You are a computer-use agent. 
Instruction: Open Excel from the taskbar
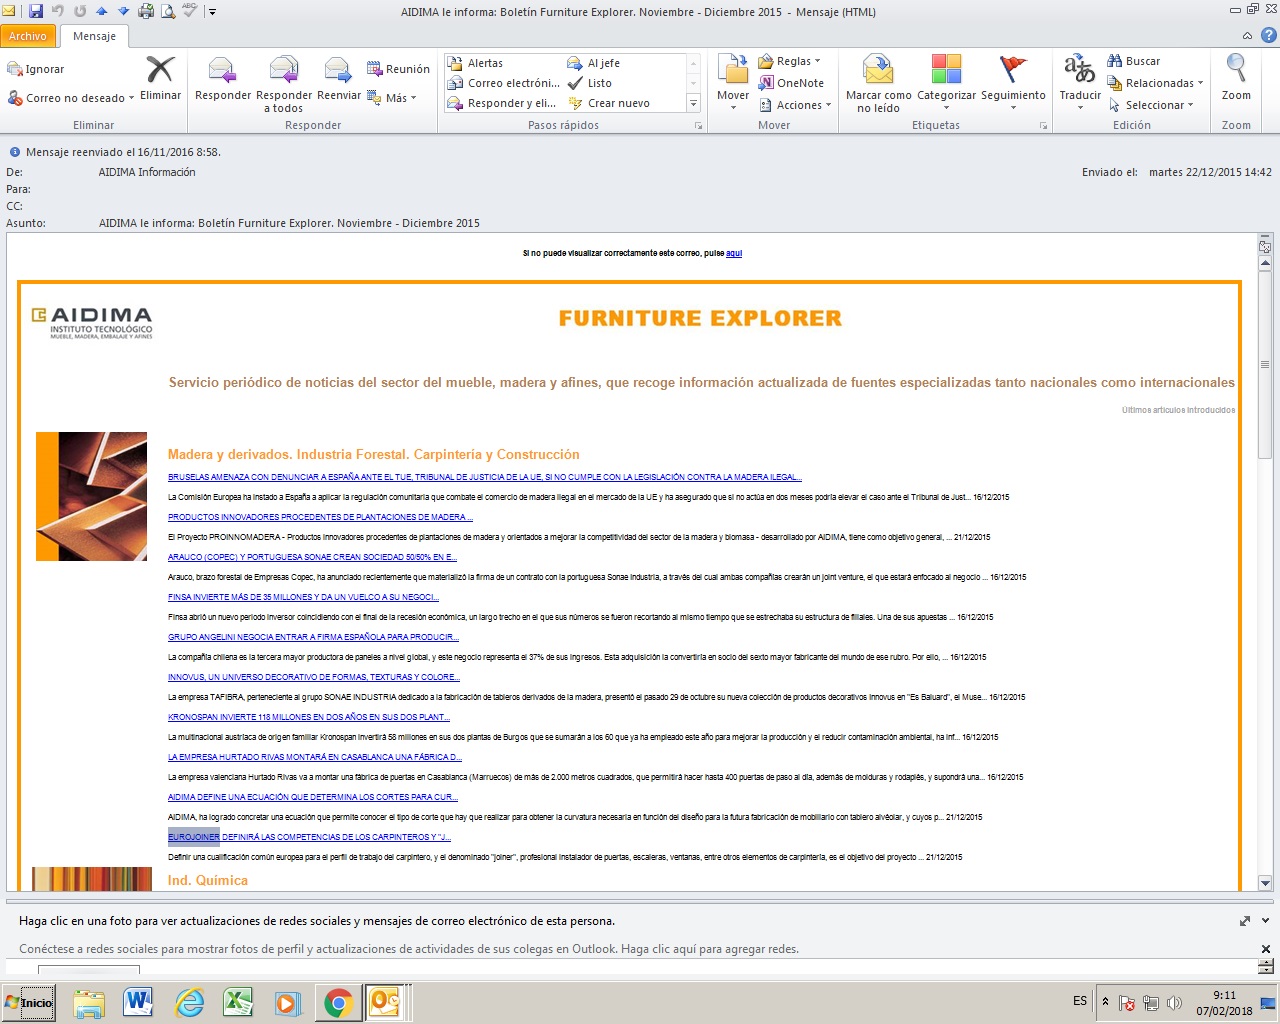[x=238, y=1002]
